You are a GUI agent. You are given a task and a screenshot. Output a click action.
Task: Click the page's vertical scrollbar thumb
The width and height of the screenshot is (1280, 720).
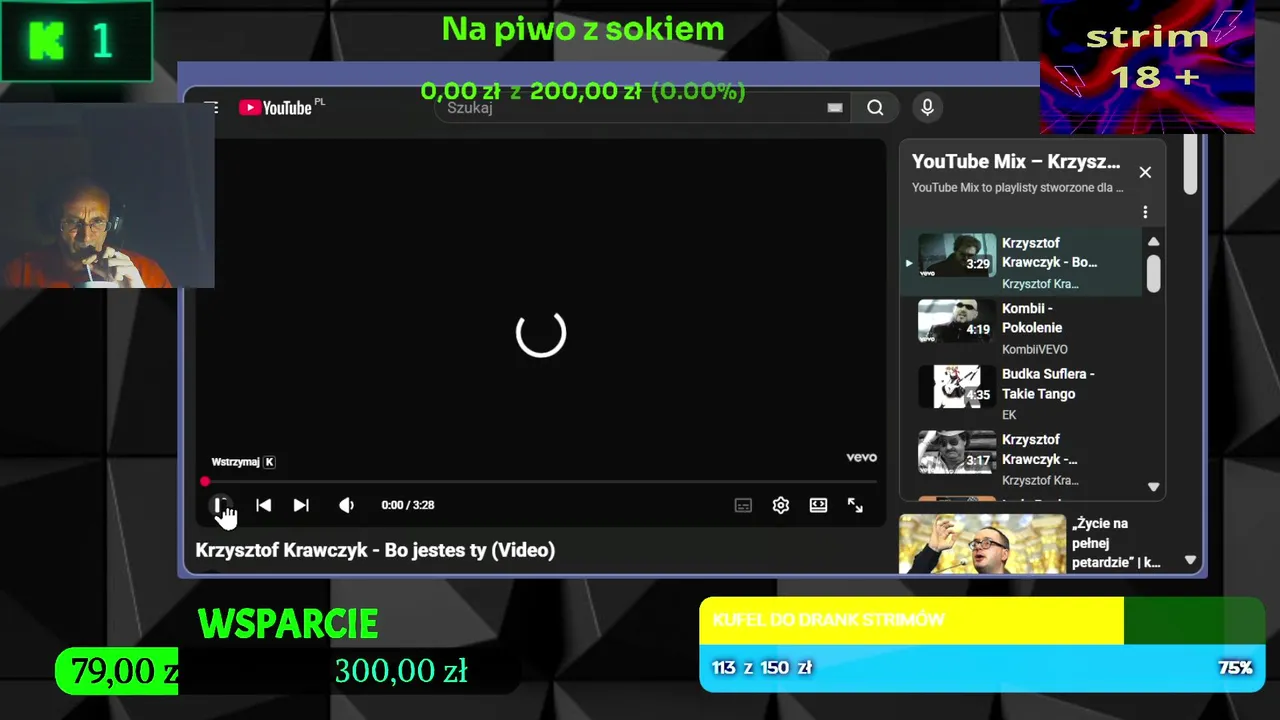coord(1190,164)
